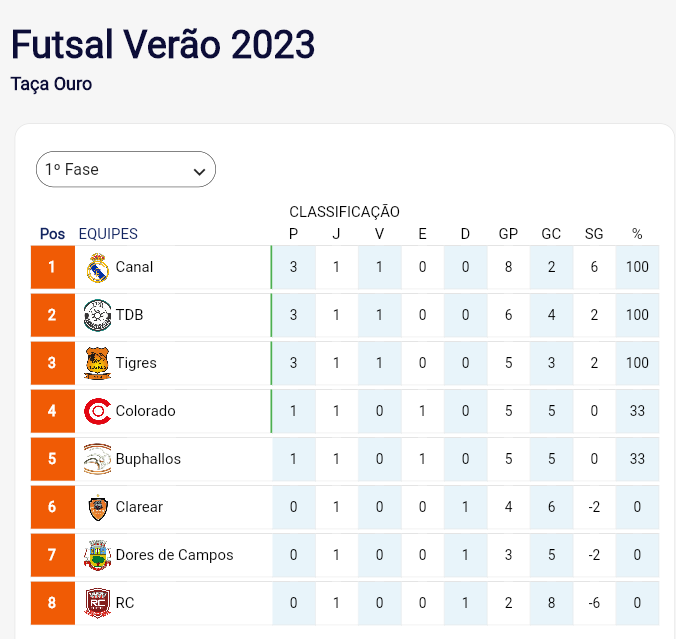Click the SG column header

click(594, 234)
